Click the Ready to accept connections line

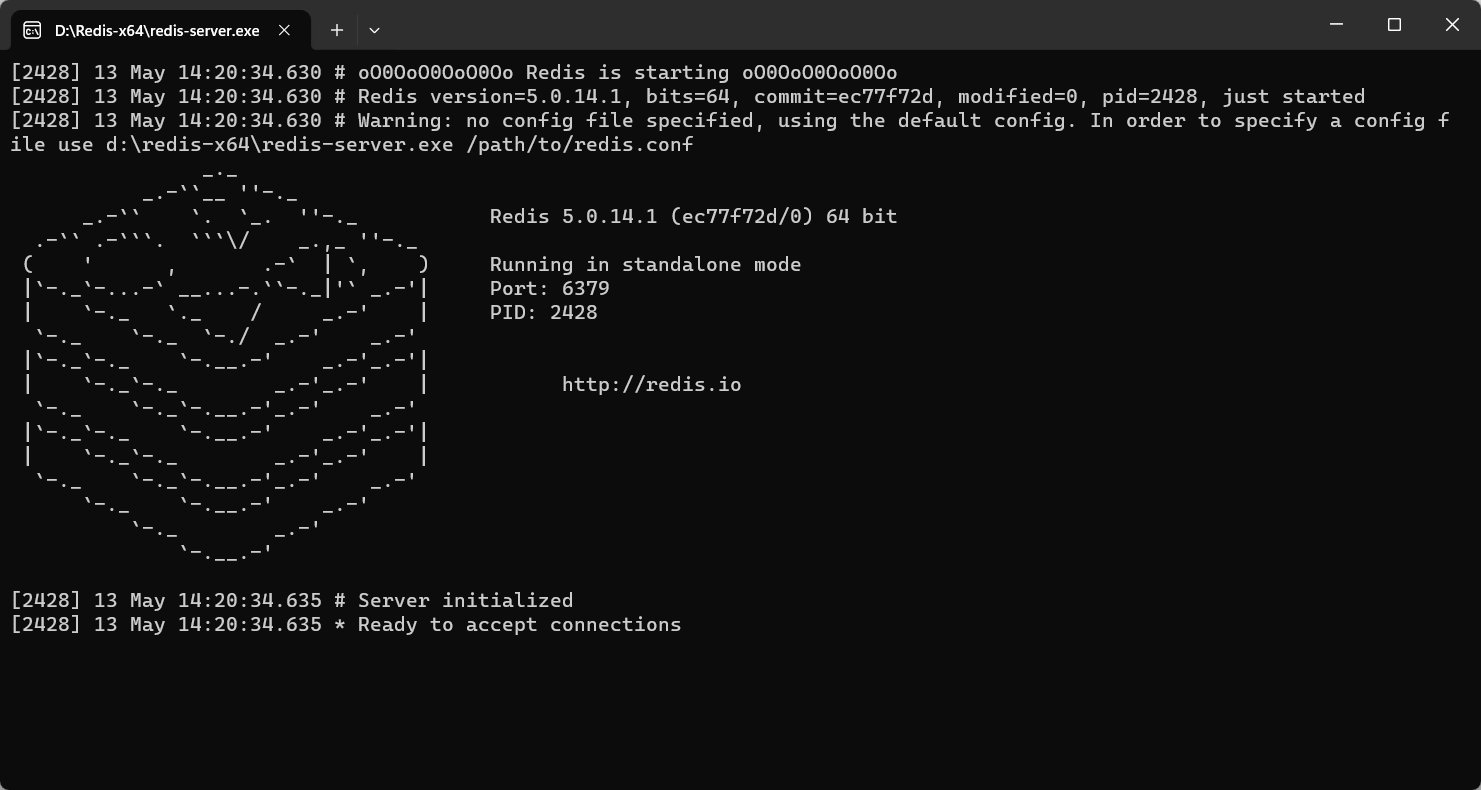[x=346, y=624]
